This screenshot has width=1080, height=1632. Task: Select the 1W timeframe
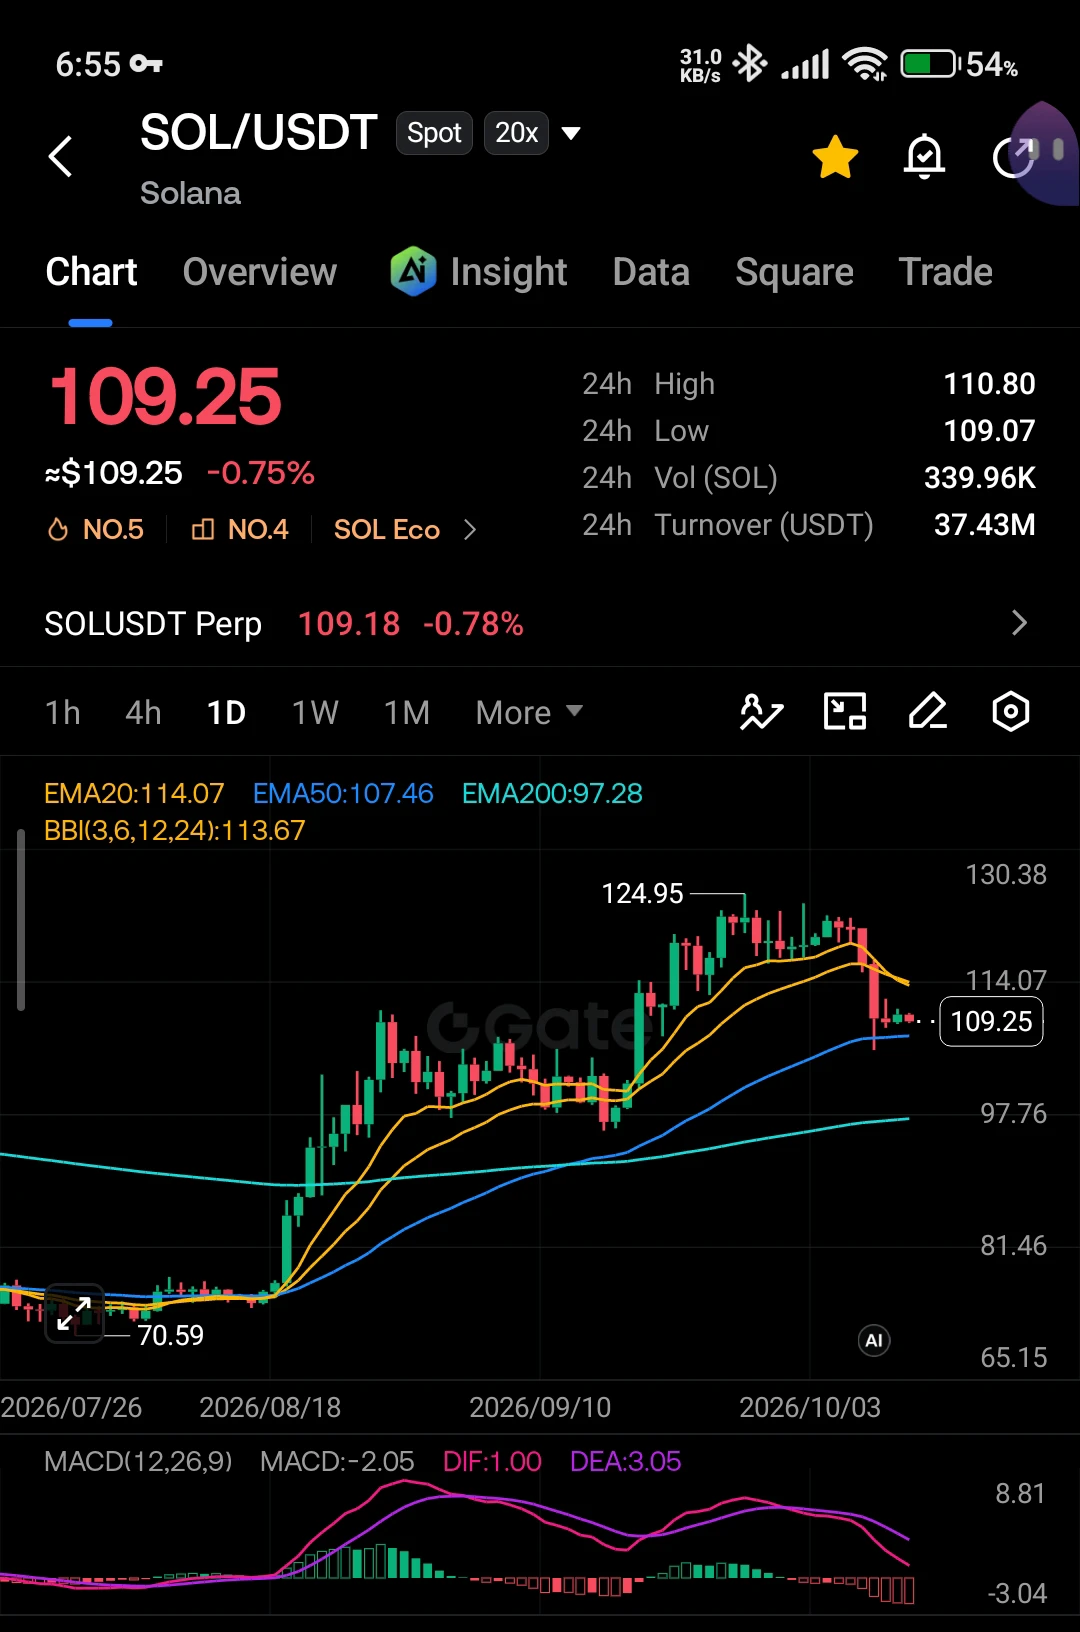315,712
